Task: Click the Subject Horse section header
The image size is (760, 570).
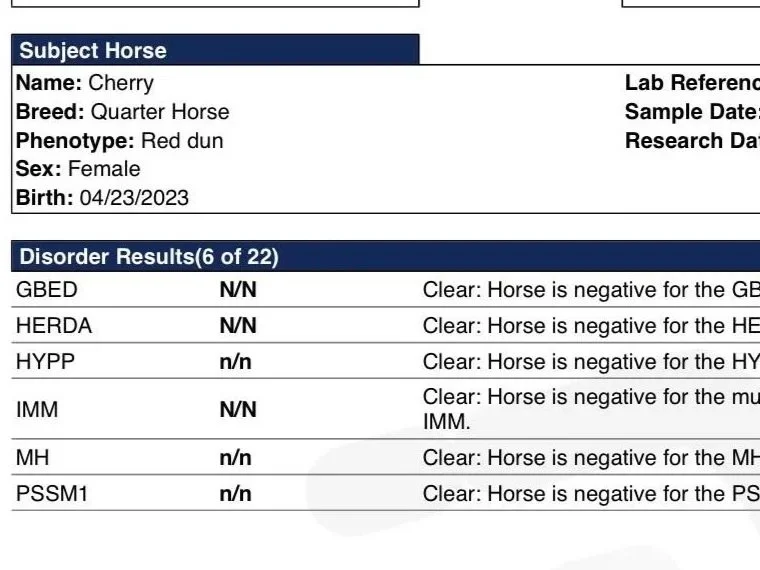Action: pos(215,50)
